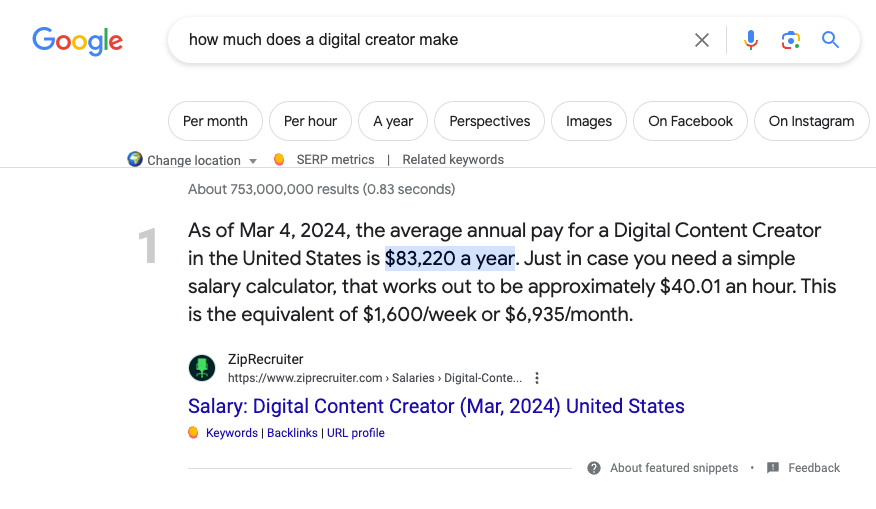Clear the search query with X
The image size is (876, 509).
click(702, 40)
